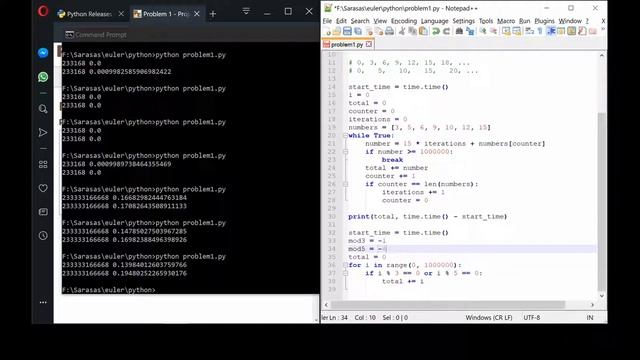Click the Copy toolbar icon
The height and width of the screenshot is (360, 640).
pyautogui.click(x=412, y=31)
